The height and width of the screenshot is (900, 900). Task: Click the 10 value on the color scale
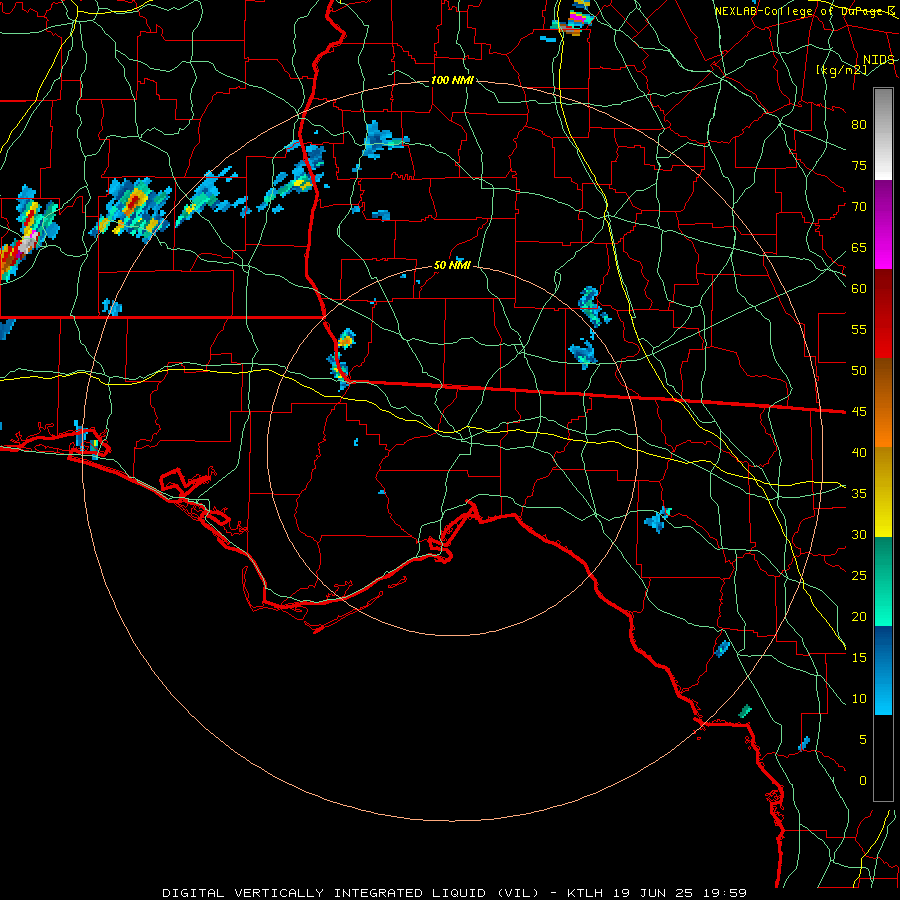[859, 699]
